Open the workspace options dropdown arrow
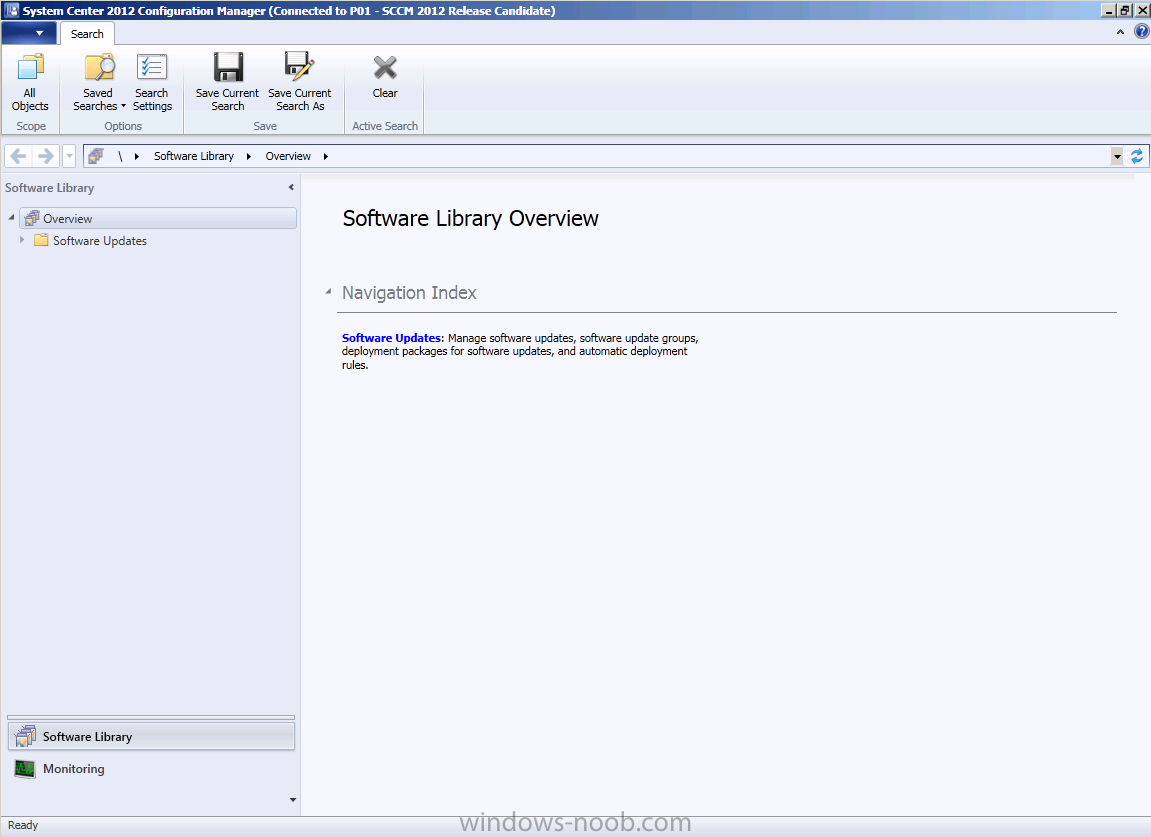Screen dimensions: 1151x837 tap(293, 800)
